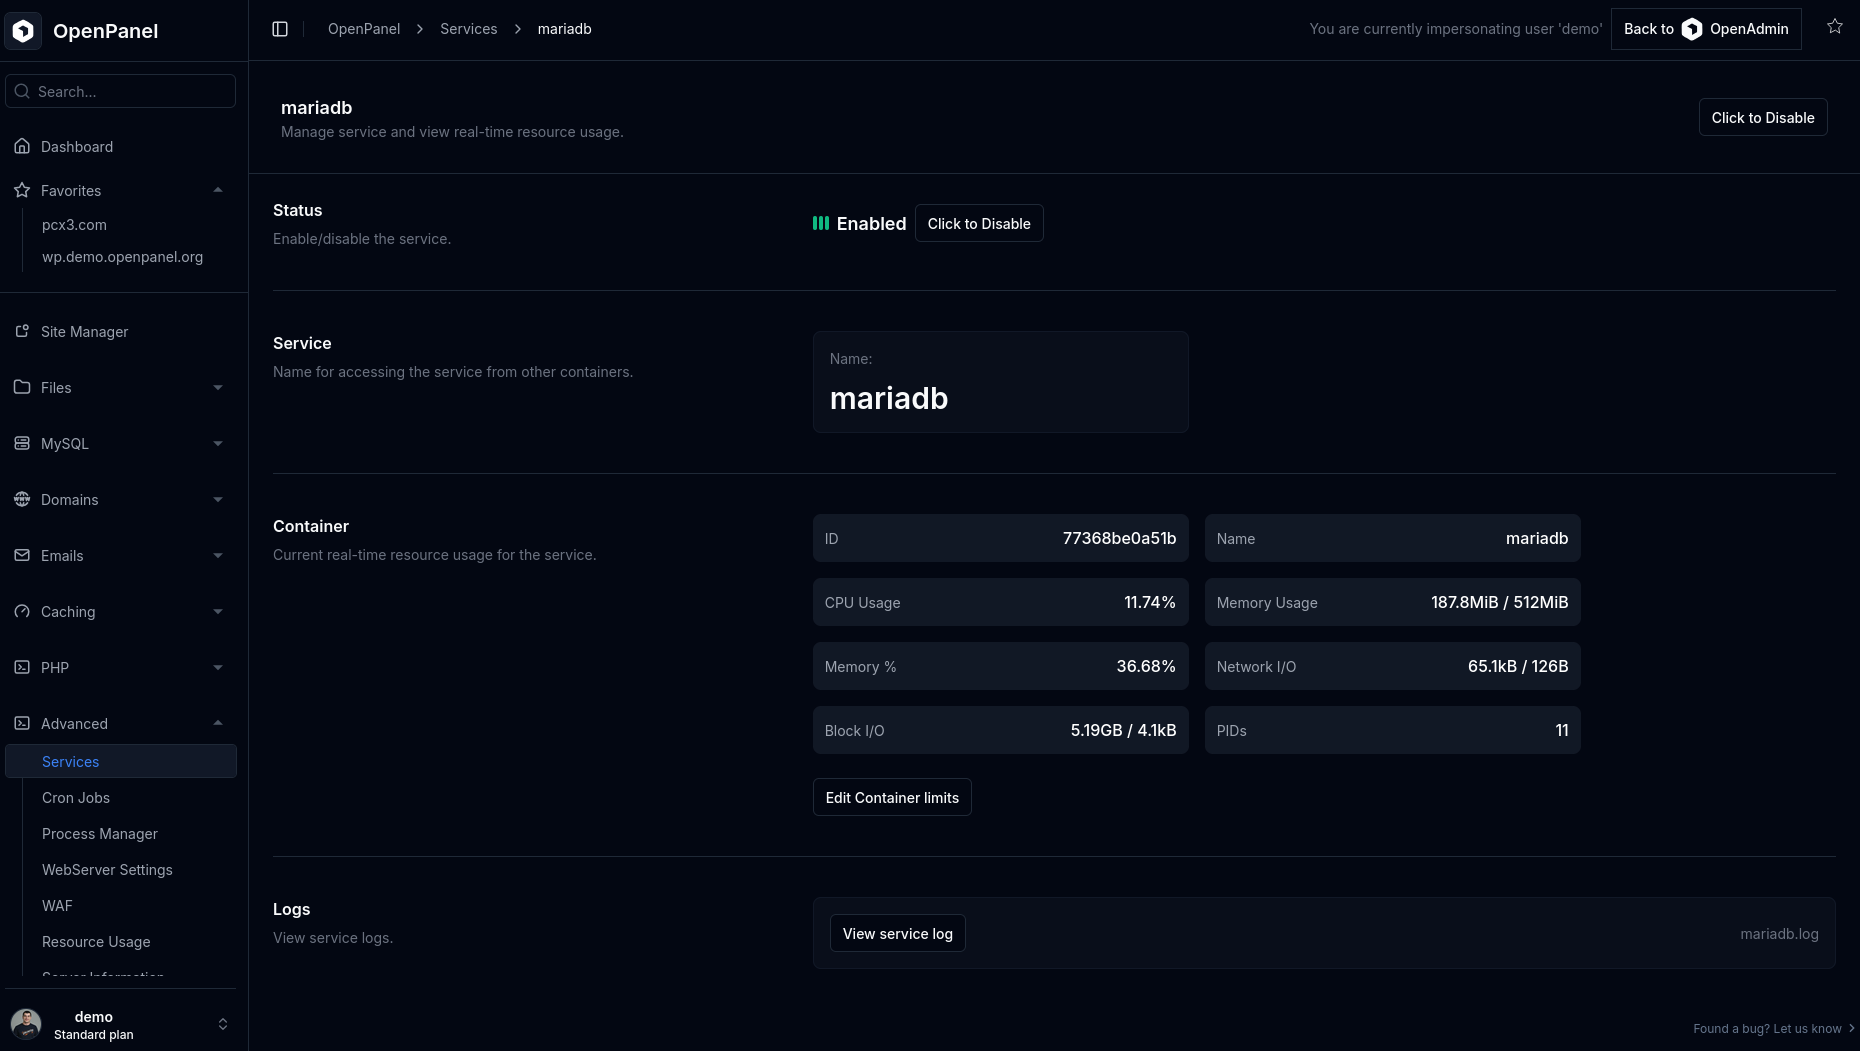Click the mariadb.log file name
This screenshot has width=1860, height=1051.
[x=1779, y=933]
